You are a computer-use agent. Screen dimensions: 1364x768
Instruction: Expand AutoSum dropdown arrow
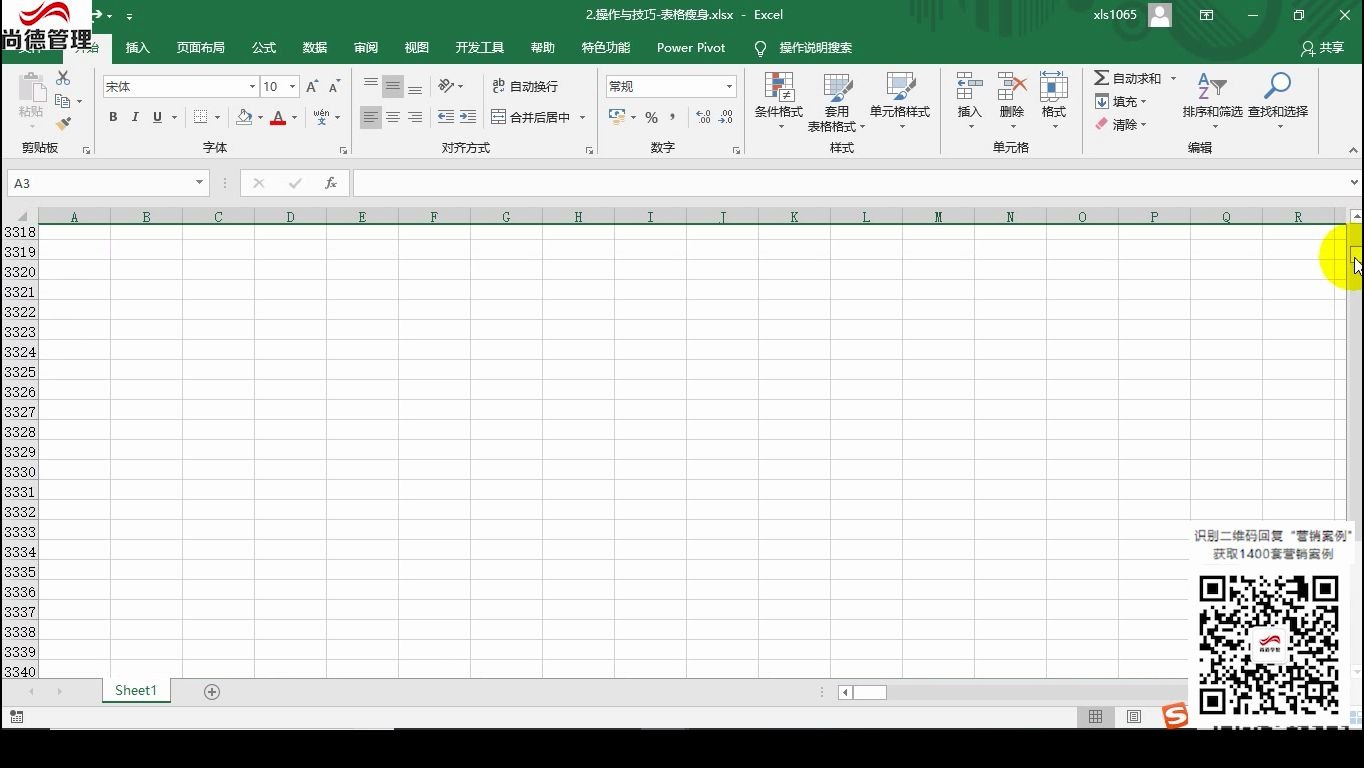click(1173, 78)
